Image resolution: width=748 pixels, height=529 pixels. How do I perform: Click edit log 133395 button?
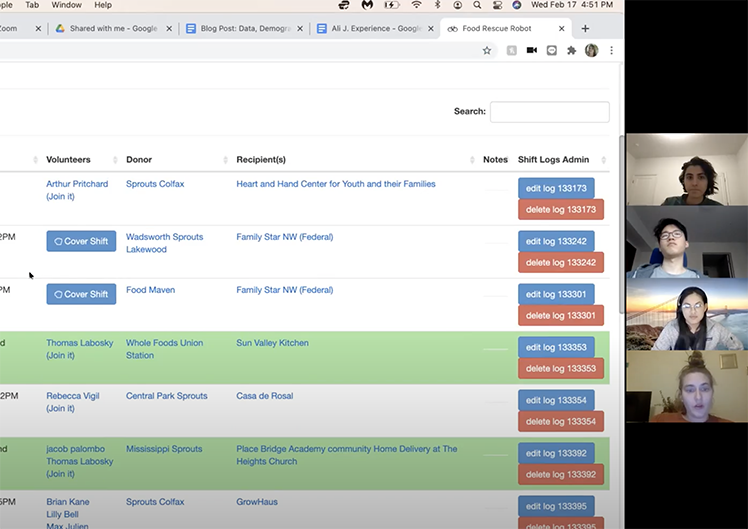tap(556, 506)
